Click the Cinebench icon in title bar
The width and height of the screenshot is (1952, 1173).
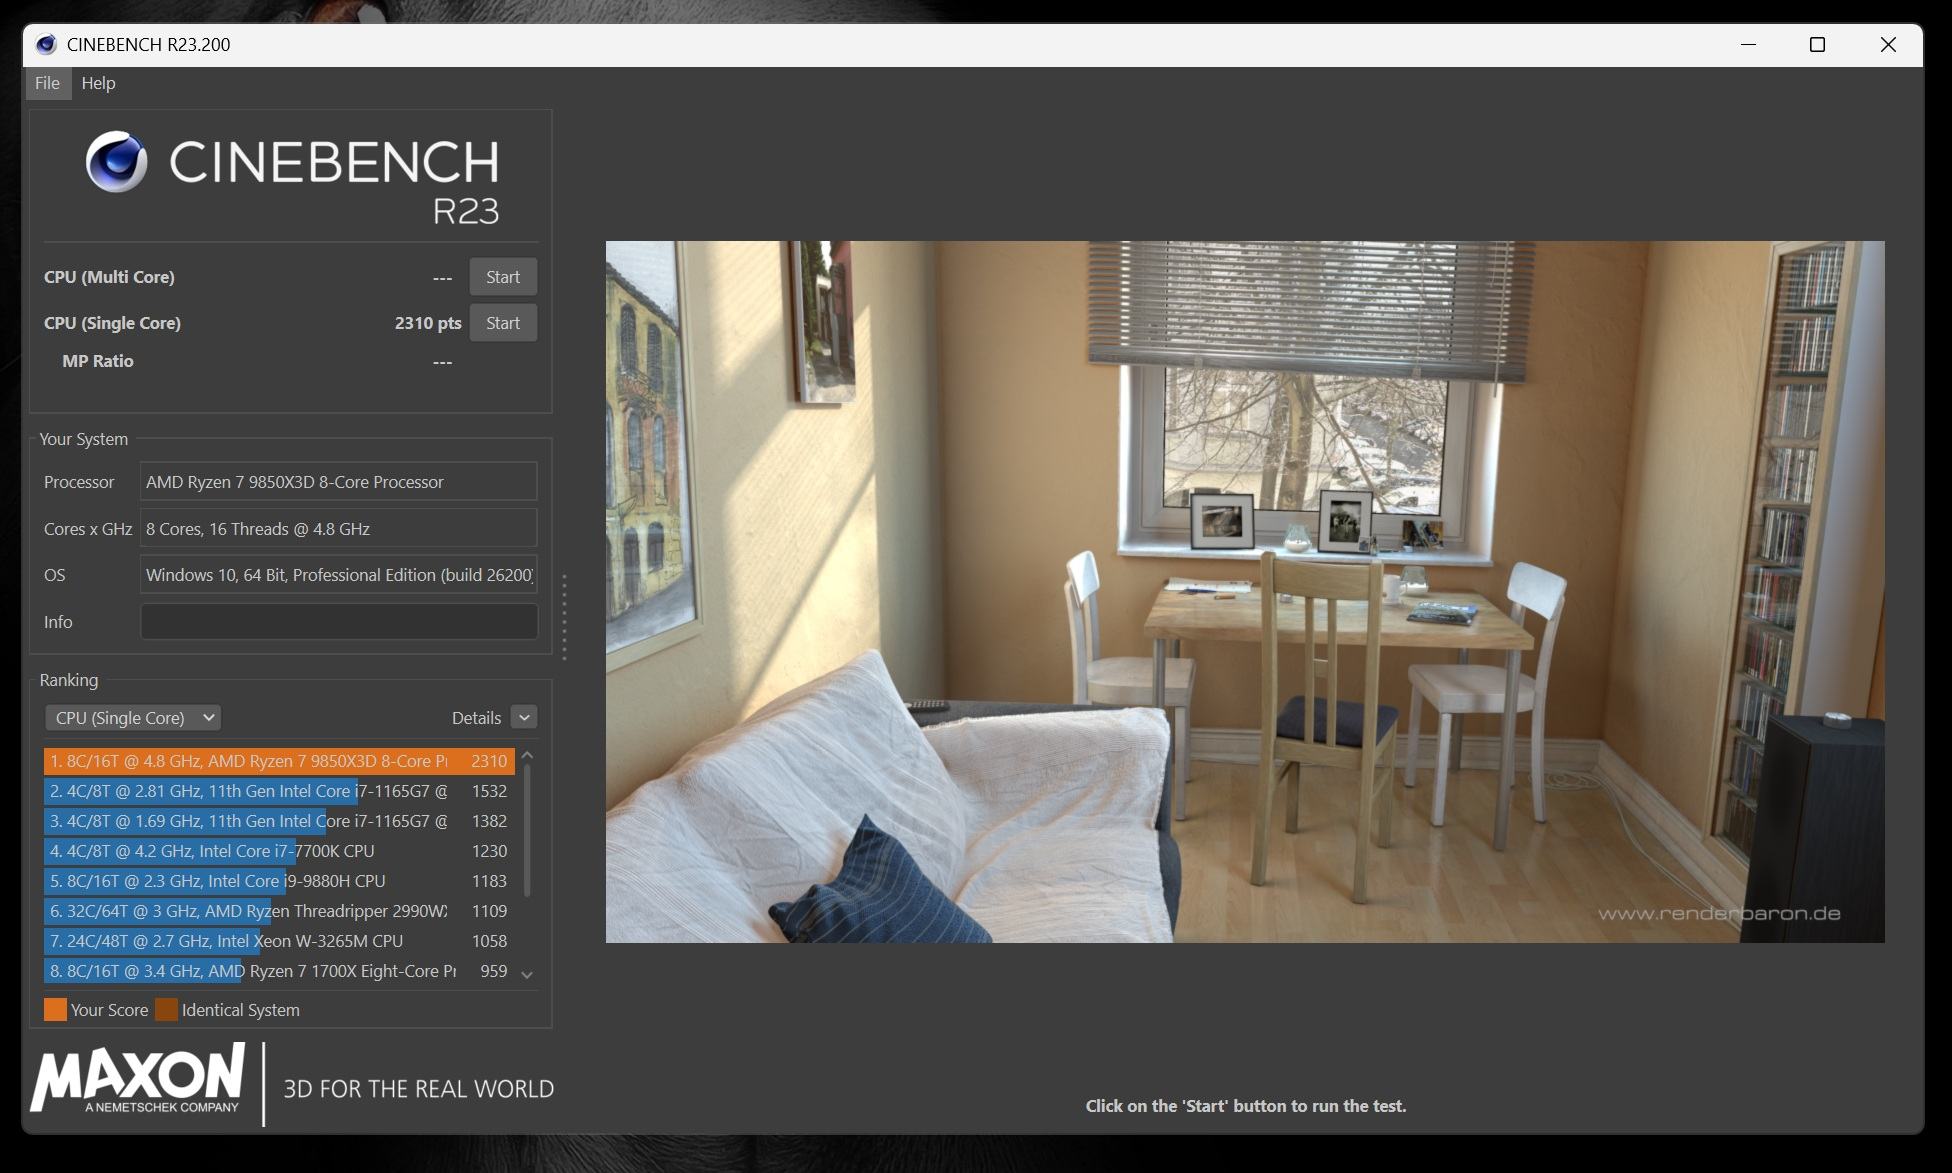pyautogui.click(x=45, y=44)
